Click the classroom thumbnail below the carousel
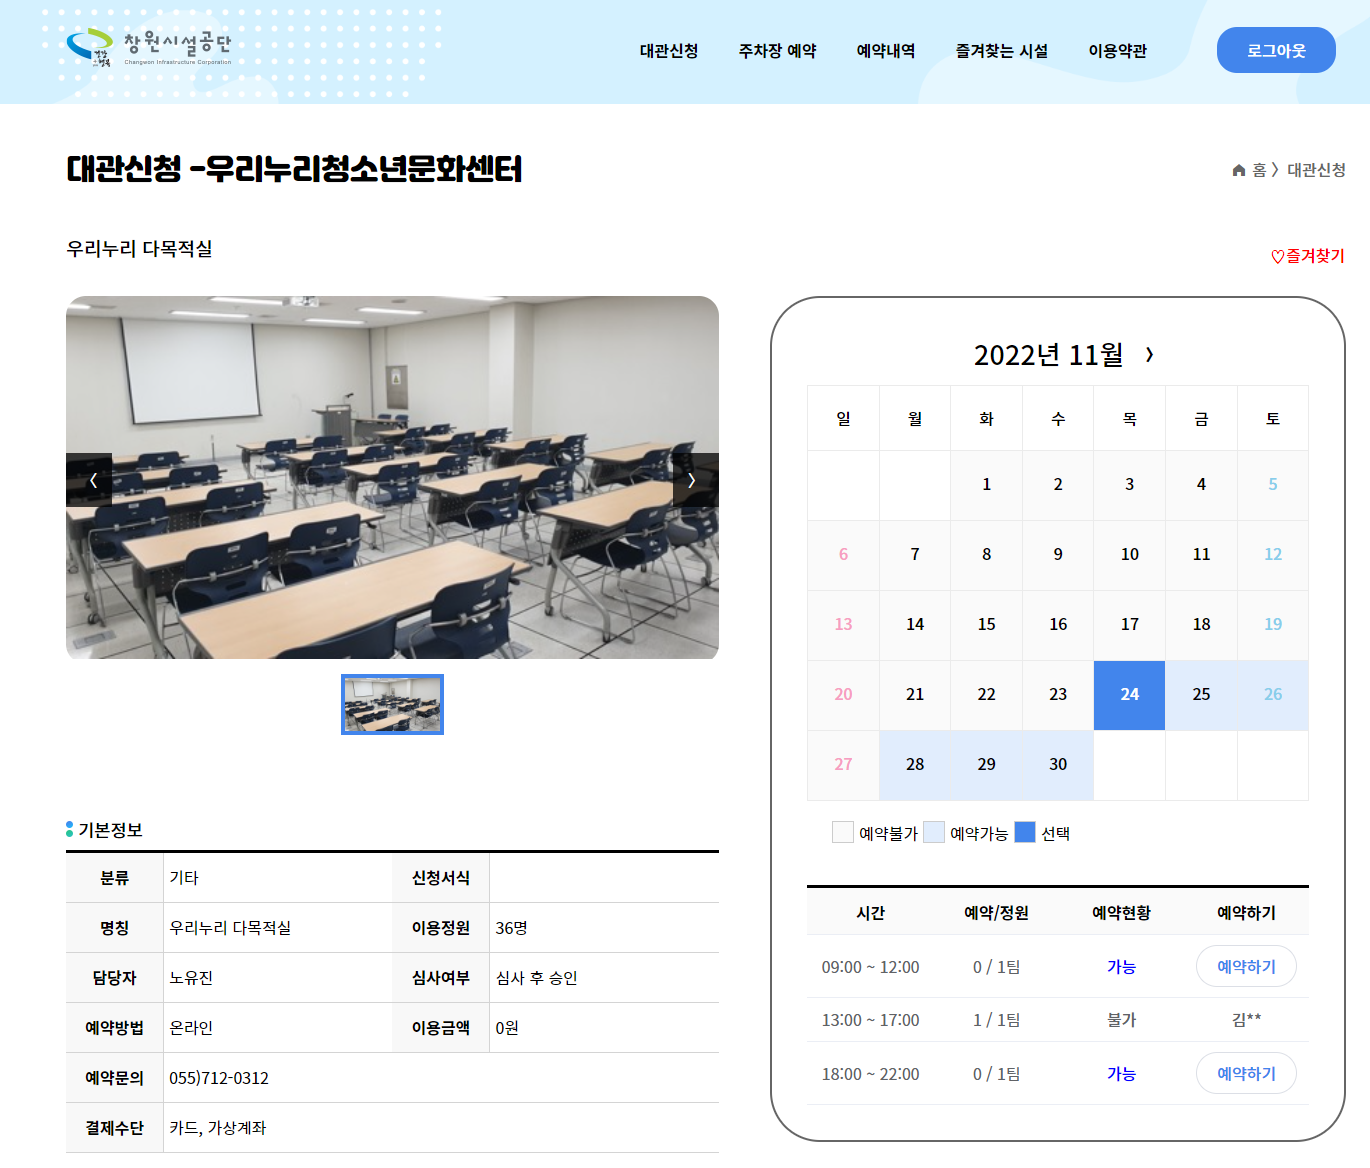This screenshot has width=1370, height=1168. point(392,705)
